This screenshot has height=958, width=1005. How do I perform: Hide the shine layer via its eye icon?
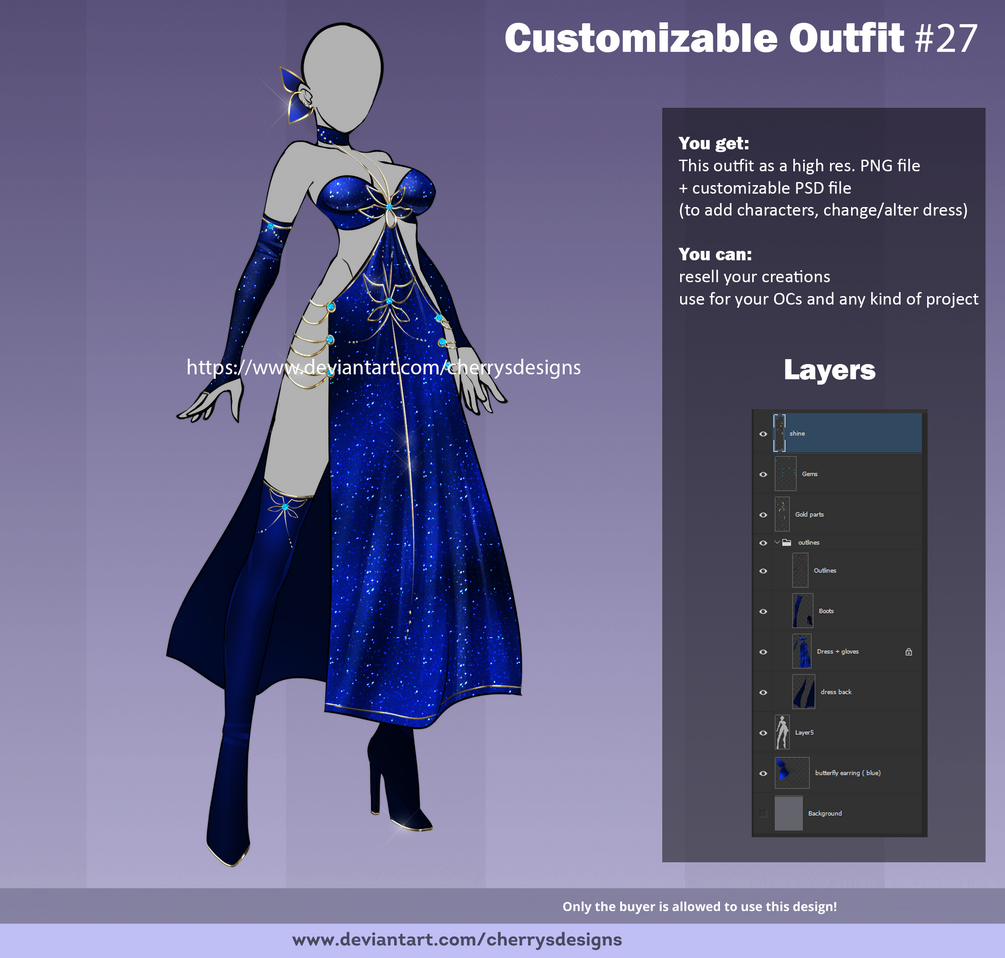tap(763, 434)
